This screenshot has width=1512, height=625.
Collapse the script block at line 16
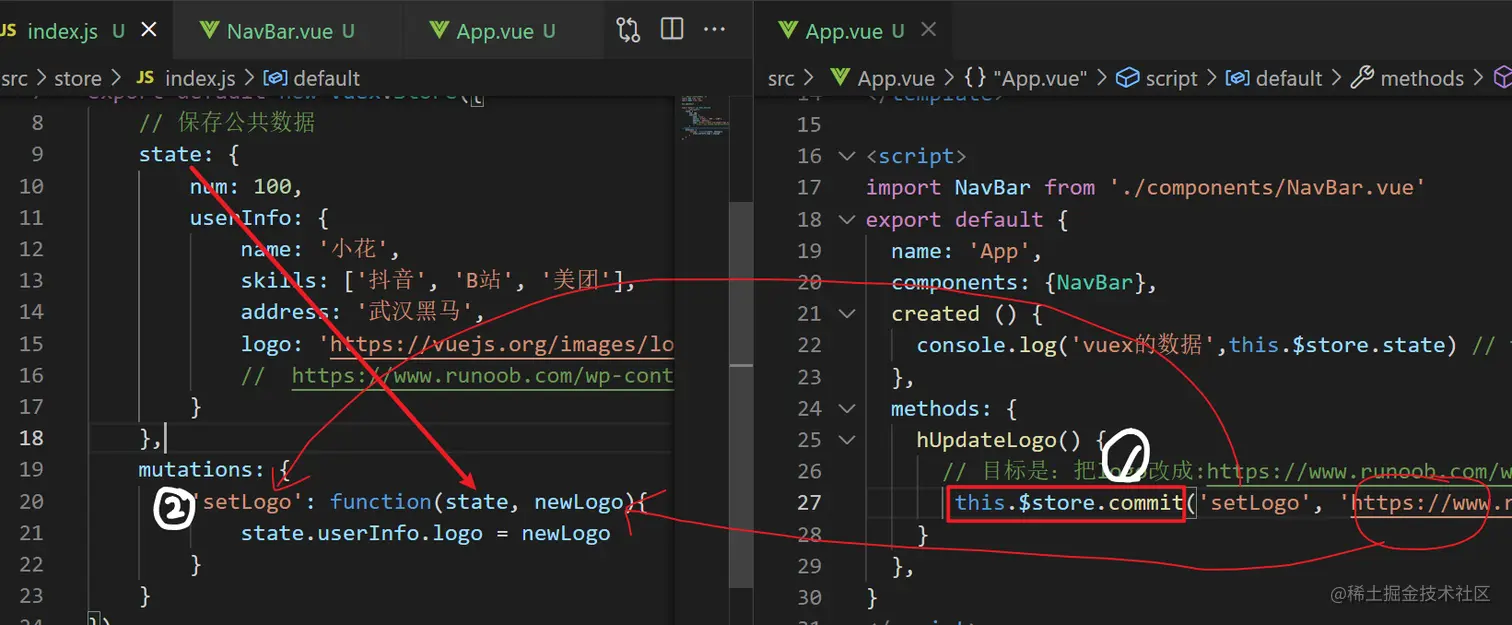pyautogui.click(x=847, y=156)
